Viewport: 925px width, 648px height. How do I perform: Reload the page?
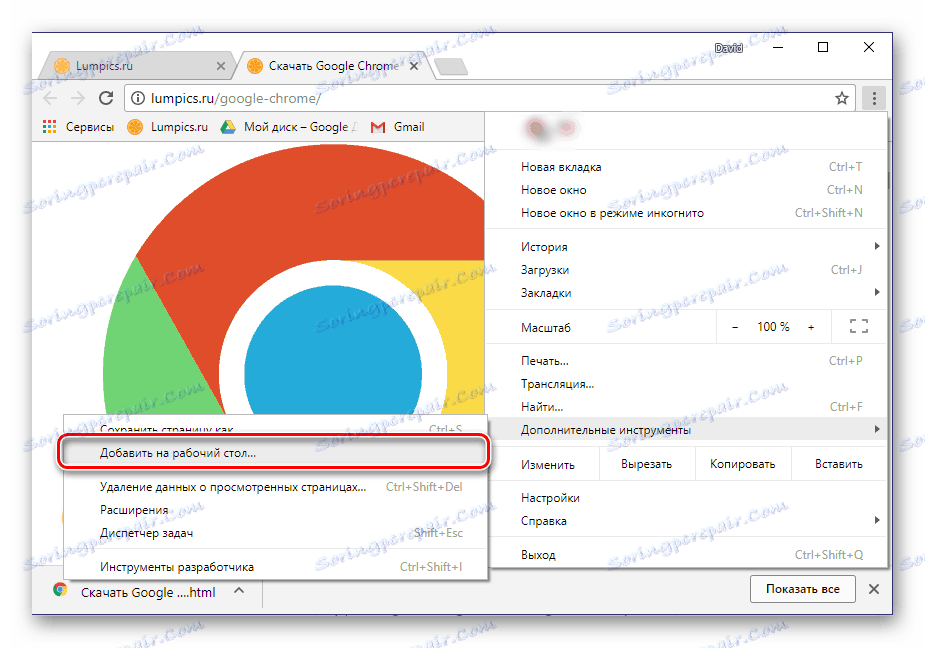[x=106, y=98]
